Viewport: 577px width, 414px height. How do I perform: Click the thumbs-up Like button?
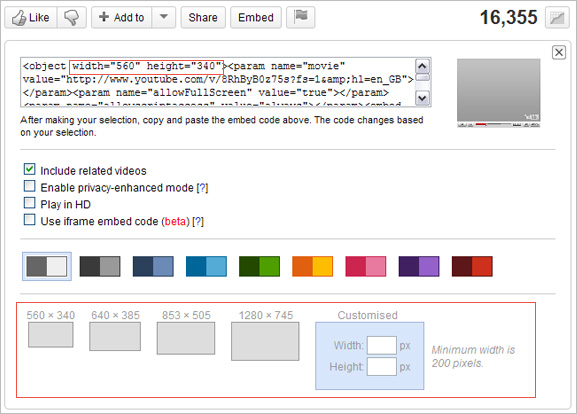[31, 17]
